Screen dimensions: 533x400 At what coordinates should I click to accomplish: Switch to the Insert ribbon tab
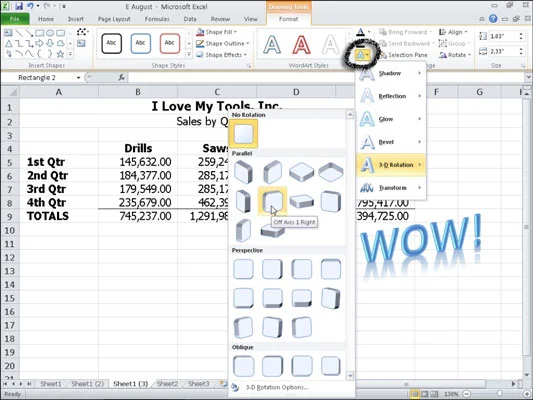pyautogui.click(x=75, y=19)
